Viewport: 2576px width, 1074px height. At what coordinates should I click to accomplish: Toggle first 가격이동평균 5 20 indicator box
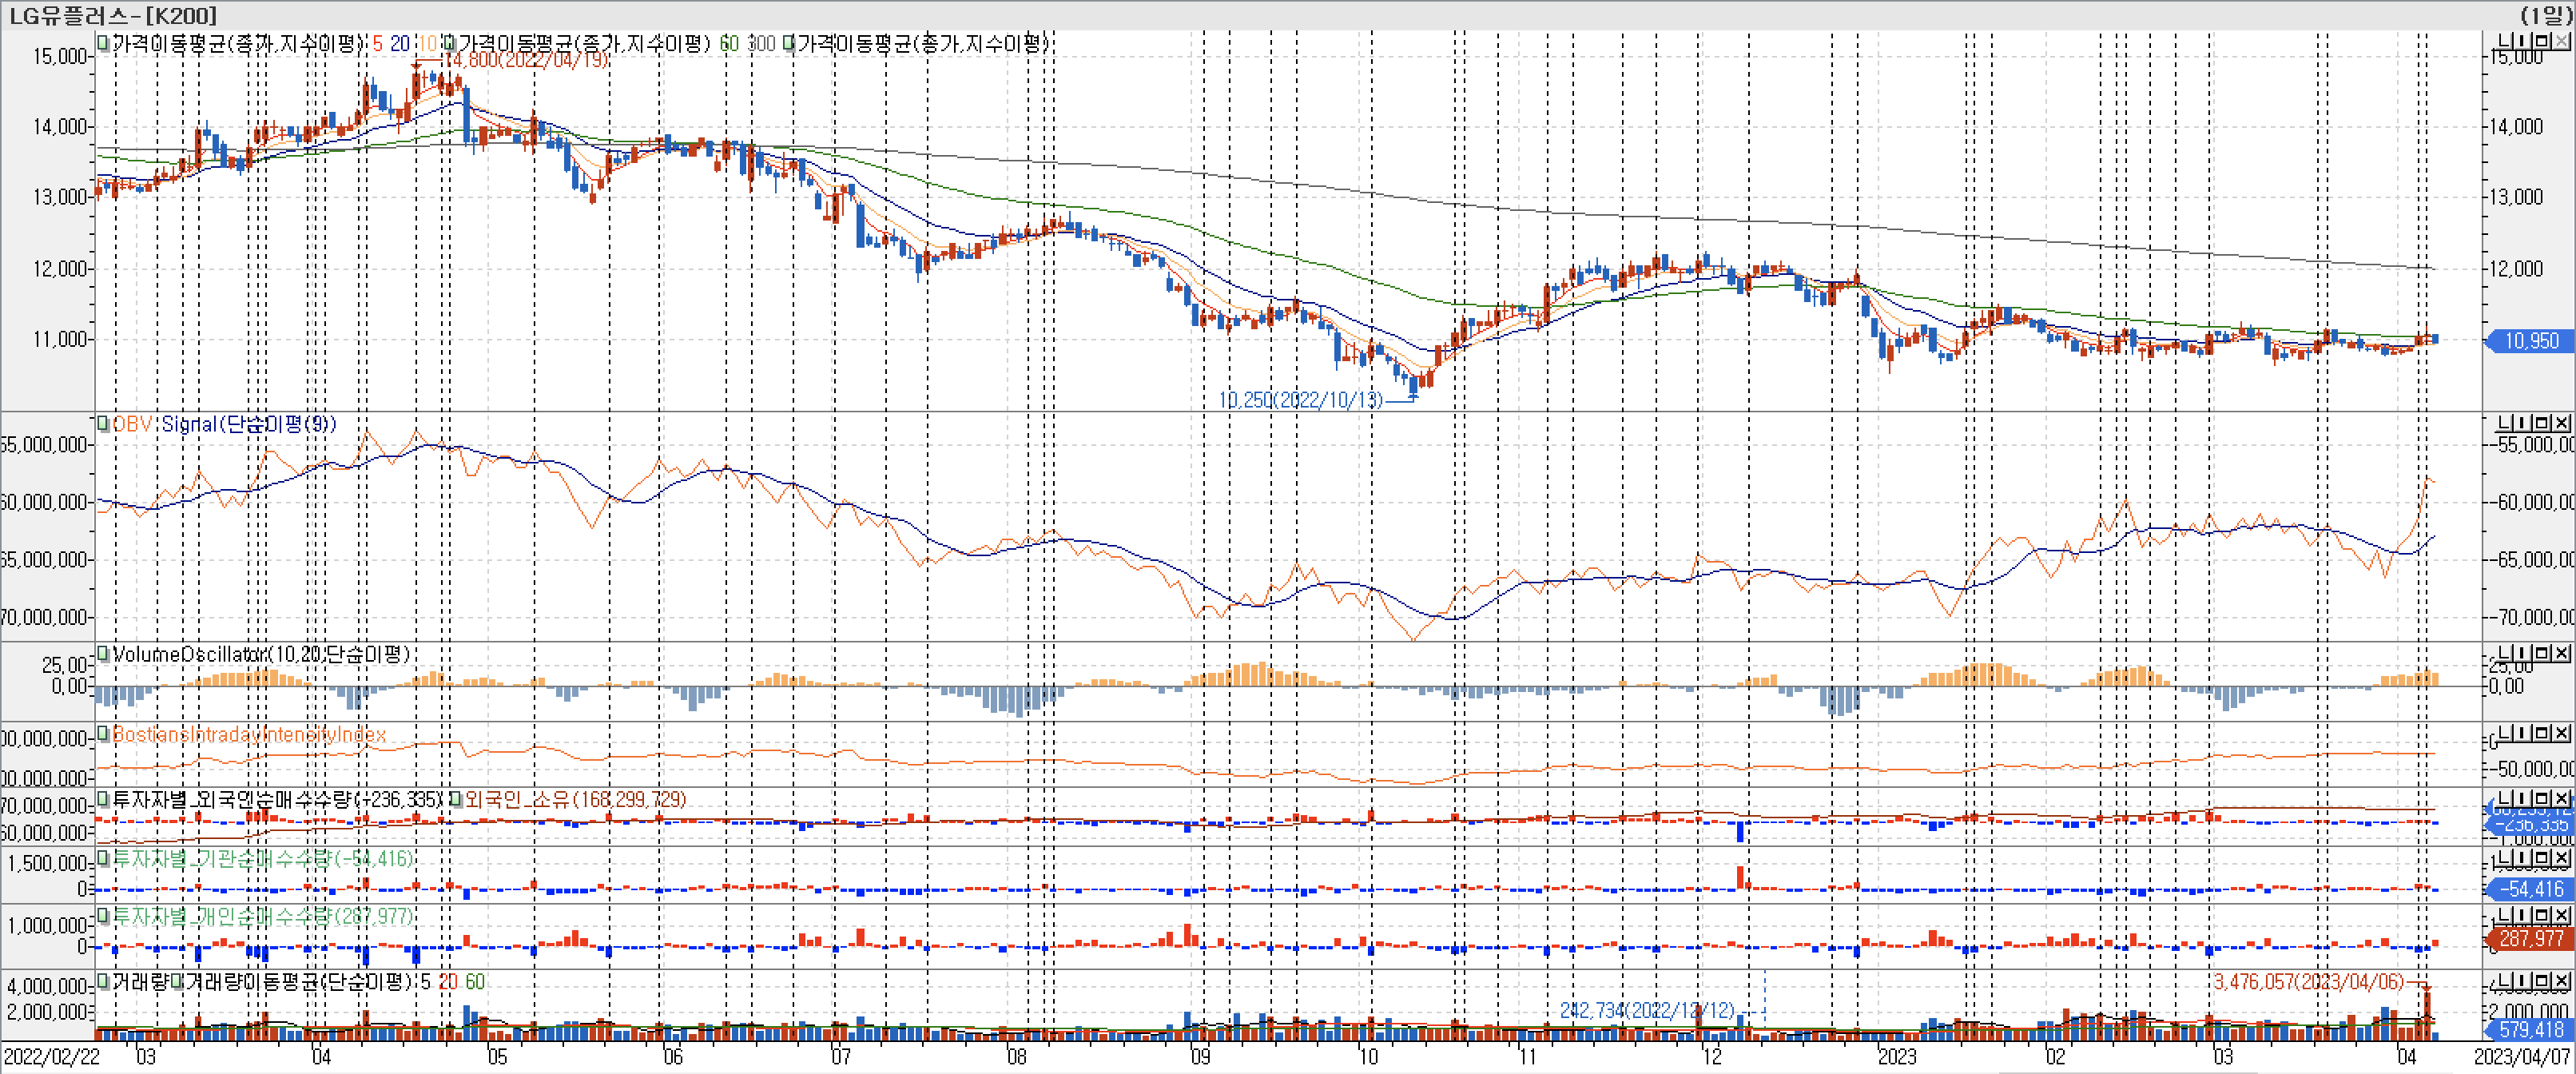(103, 43)
